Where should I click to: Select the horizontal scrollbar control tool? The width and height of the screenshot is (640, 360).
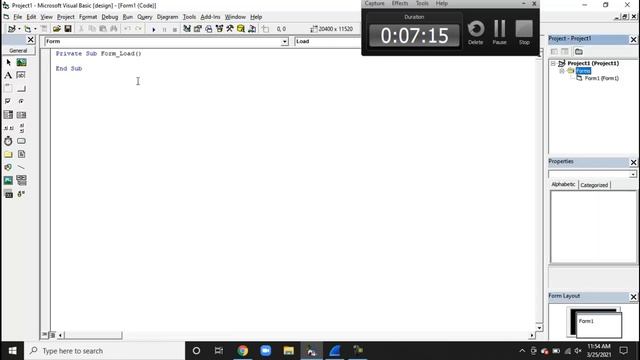[8, 128]
